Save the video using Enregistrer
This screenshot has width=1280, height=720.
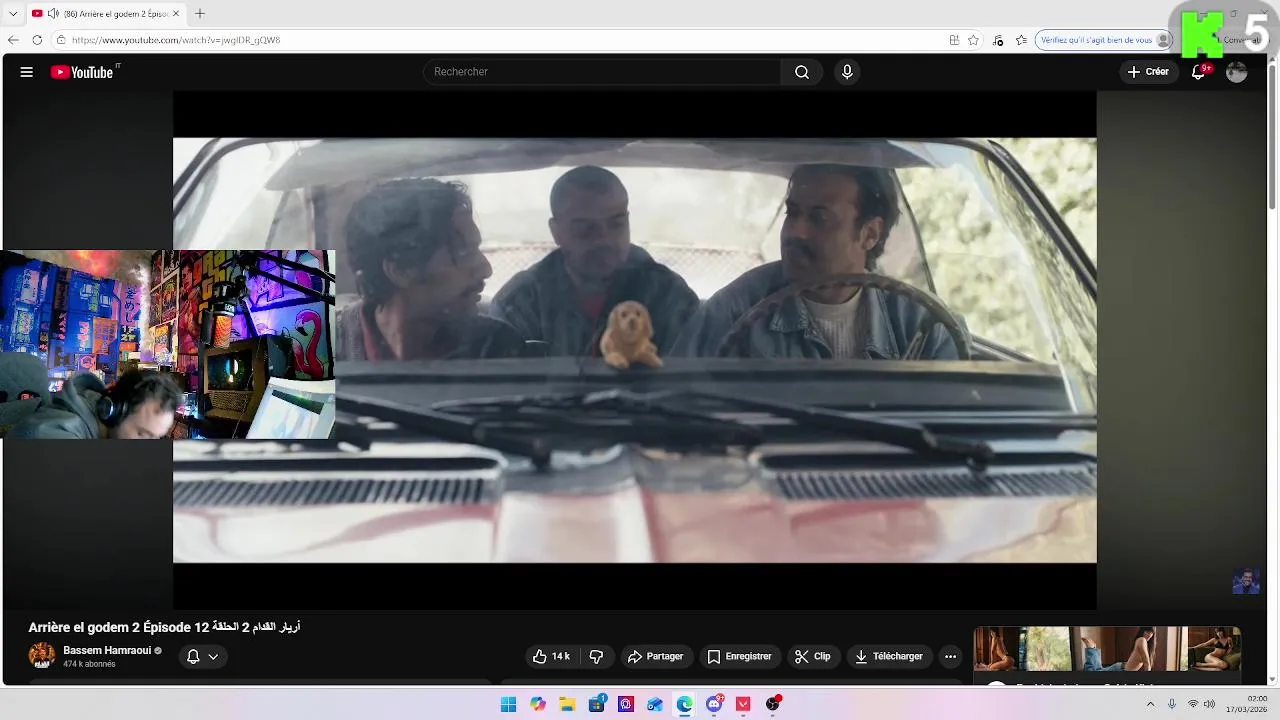739,657
